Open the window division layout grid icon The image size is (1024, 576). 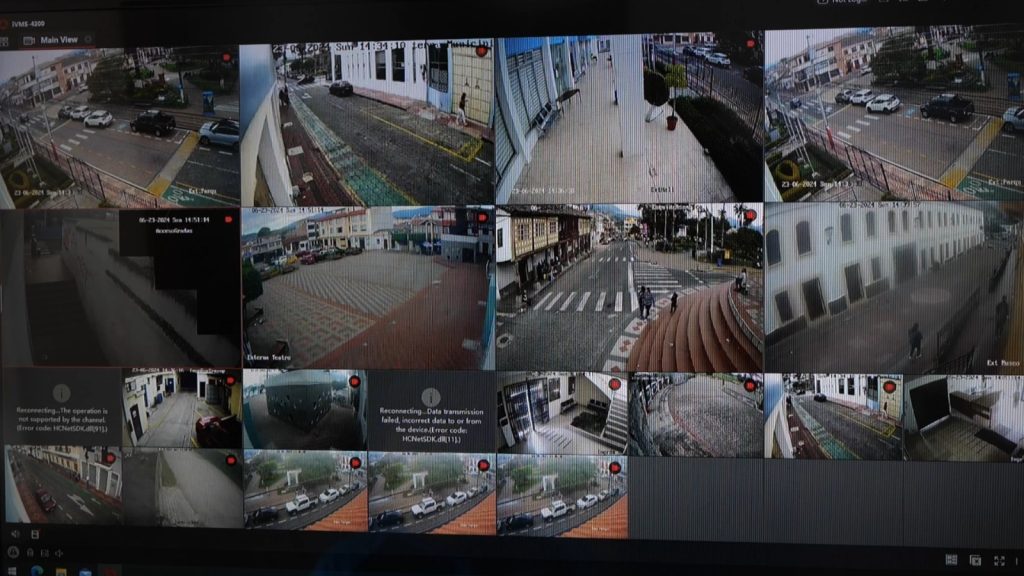(950, 560)
